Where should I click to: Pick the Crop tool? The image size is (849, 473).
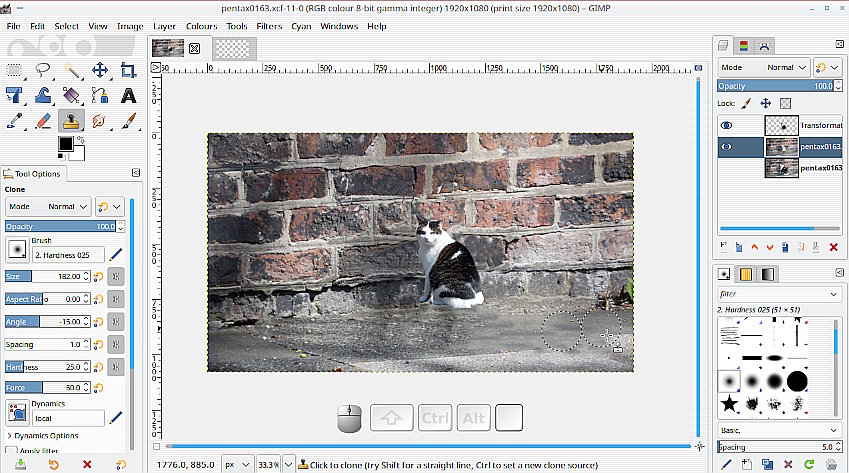pos(128,70)
